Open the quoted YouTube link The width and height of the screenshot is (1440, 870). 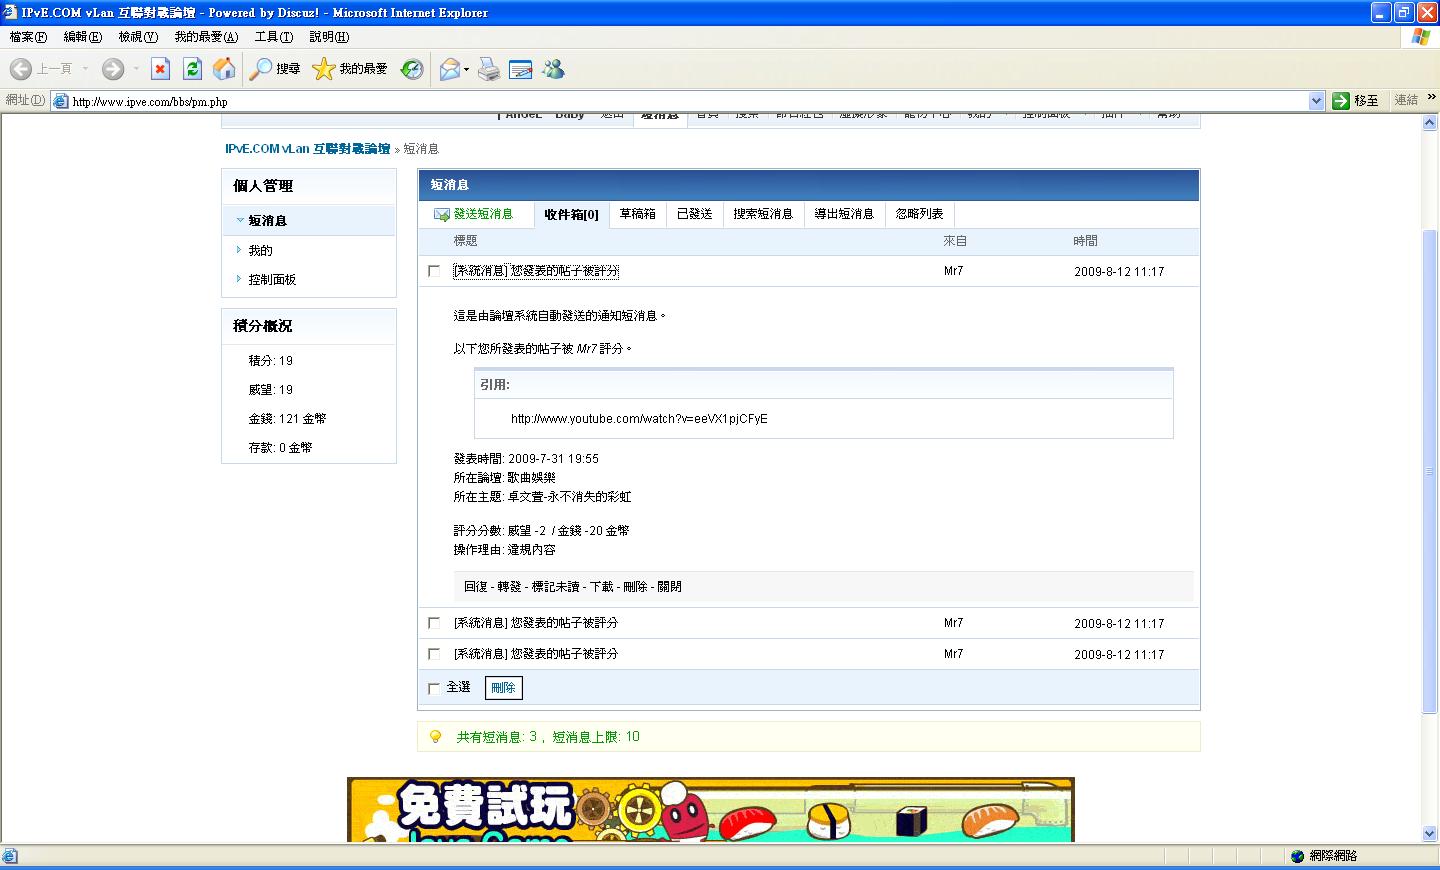pyautogui.click(x=639, y=419)
